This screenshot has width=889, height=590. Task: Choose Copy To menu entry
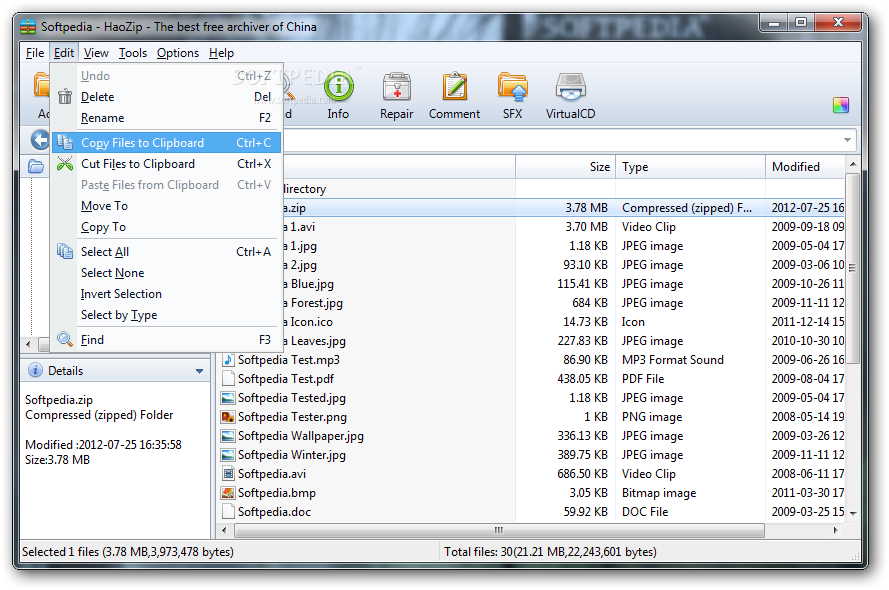[166, 227]
